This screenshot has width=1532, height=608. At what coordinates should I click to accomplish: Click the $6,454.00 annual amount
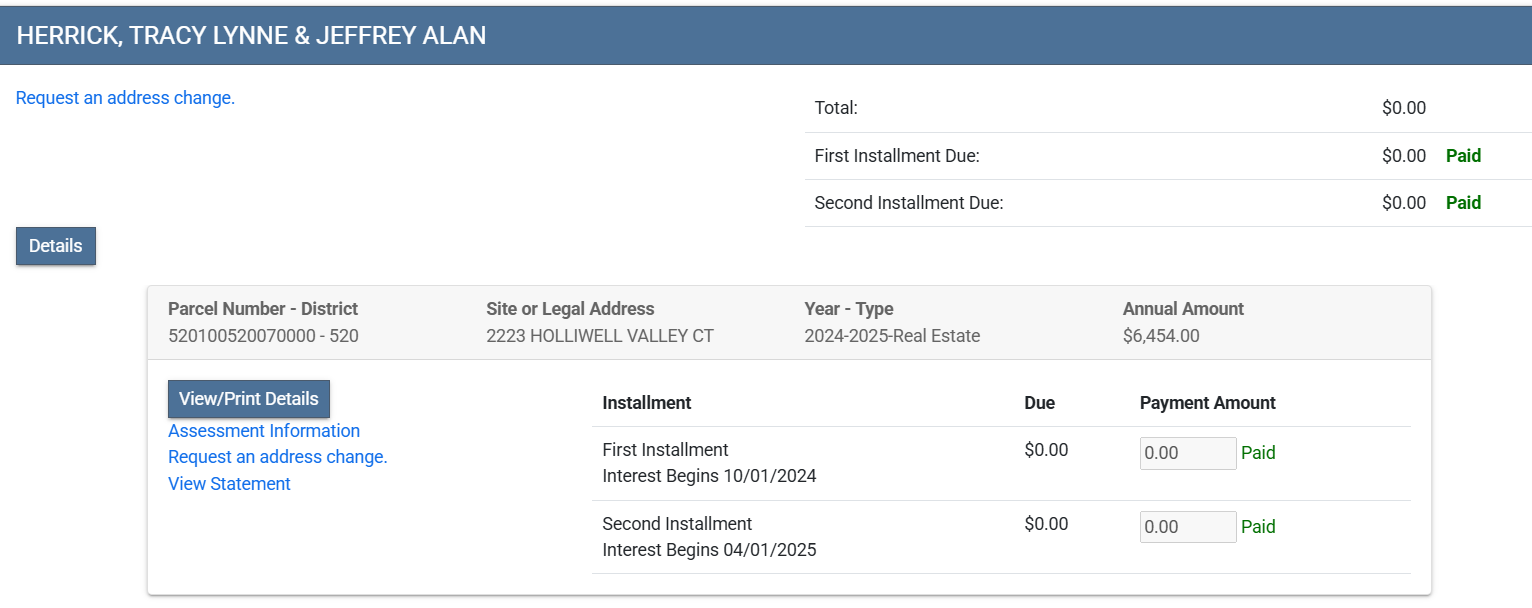[x=1161, y=336]
